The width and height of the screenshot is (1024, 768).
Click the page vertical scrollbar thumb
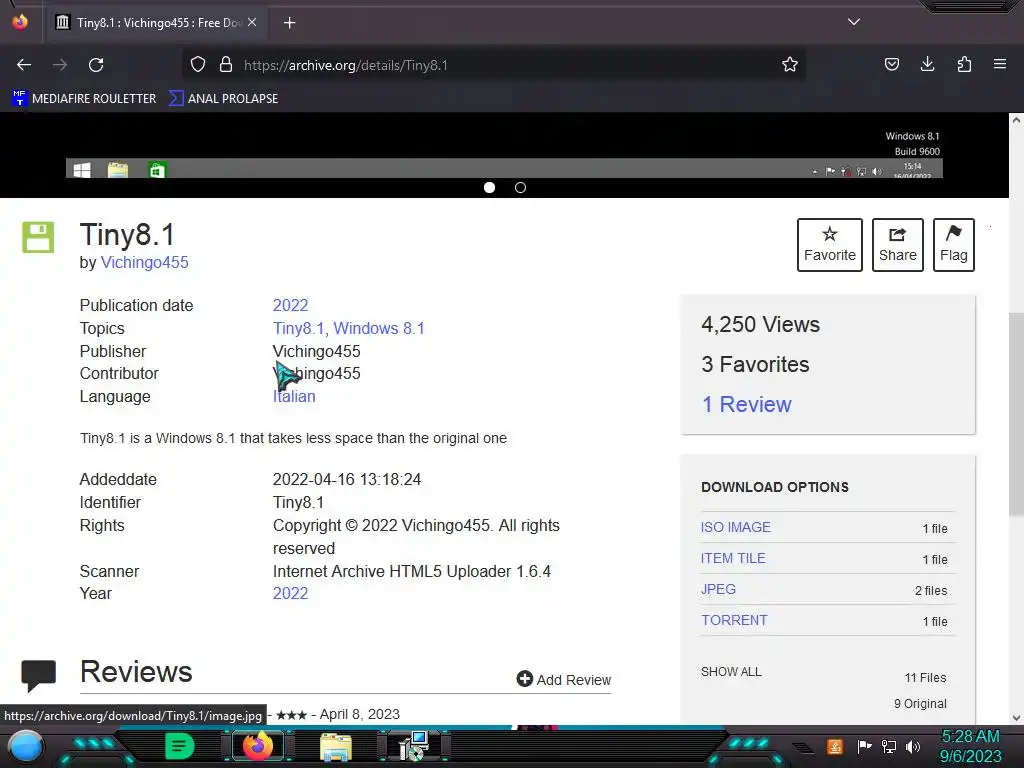click(x=1016, y=414)
